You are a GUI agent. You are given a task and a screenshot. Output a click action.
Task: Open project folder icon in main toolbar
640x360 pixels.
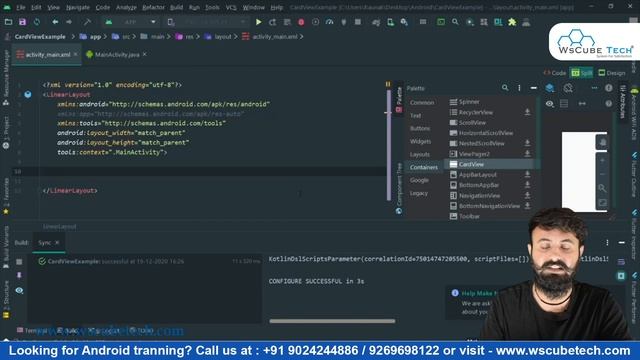(x=8, y=22)
